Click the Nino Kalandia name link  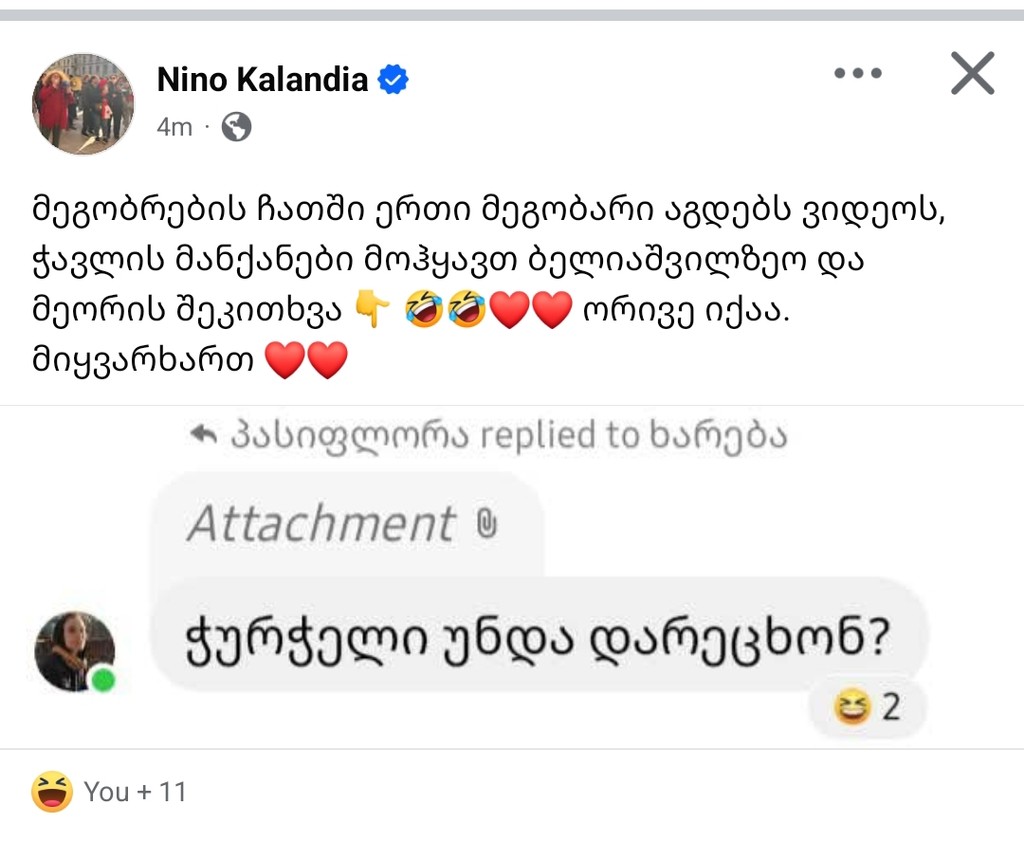pyautogui.click(x=262, y=80)
